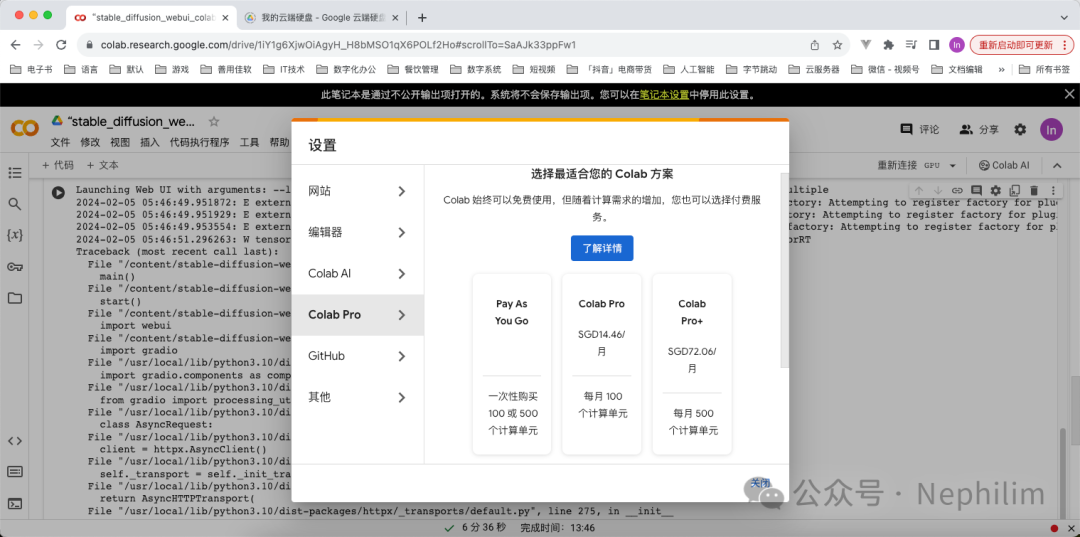This screenshot has width=1080, height=537.
Task: Open more cell actions three-dot menu
Action: pyautogui.click(x=1052, y=190)
